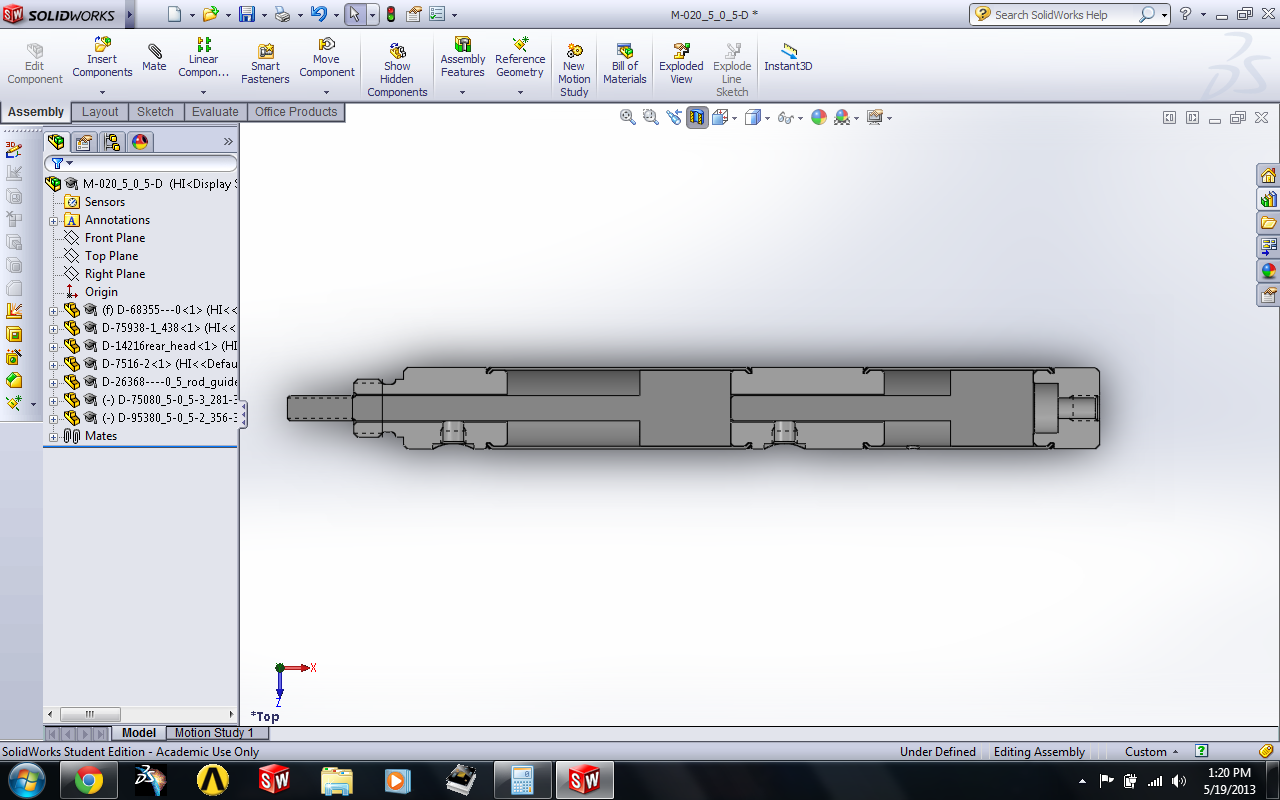
Task: Expand D-7516-2<1> component node
Action: pyautogui.click(x=54, y=364)
